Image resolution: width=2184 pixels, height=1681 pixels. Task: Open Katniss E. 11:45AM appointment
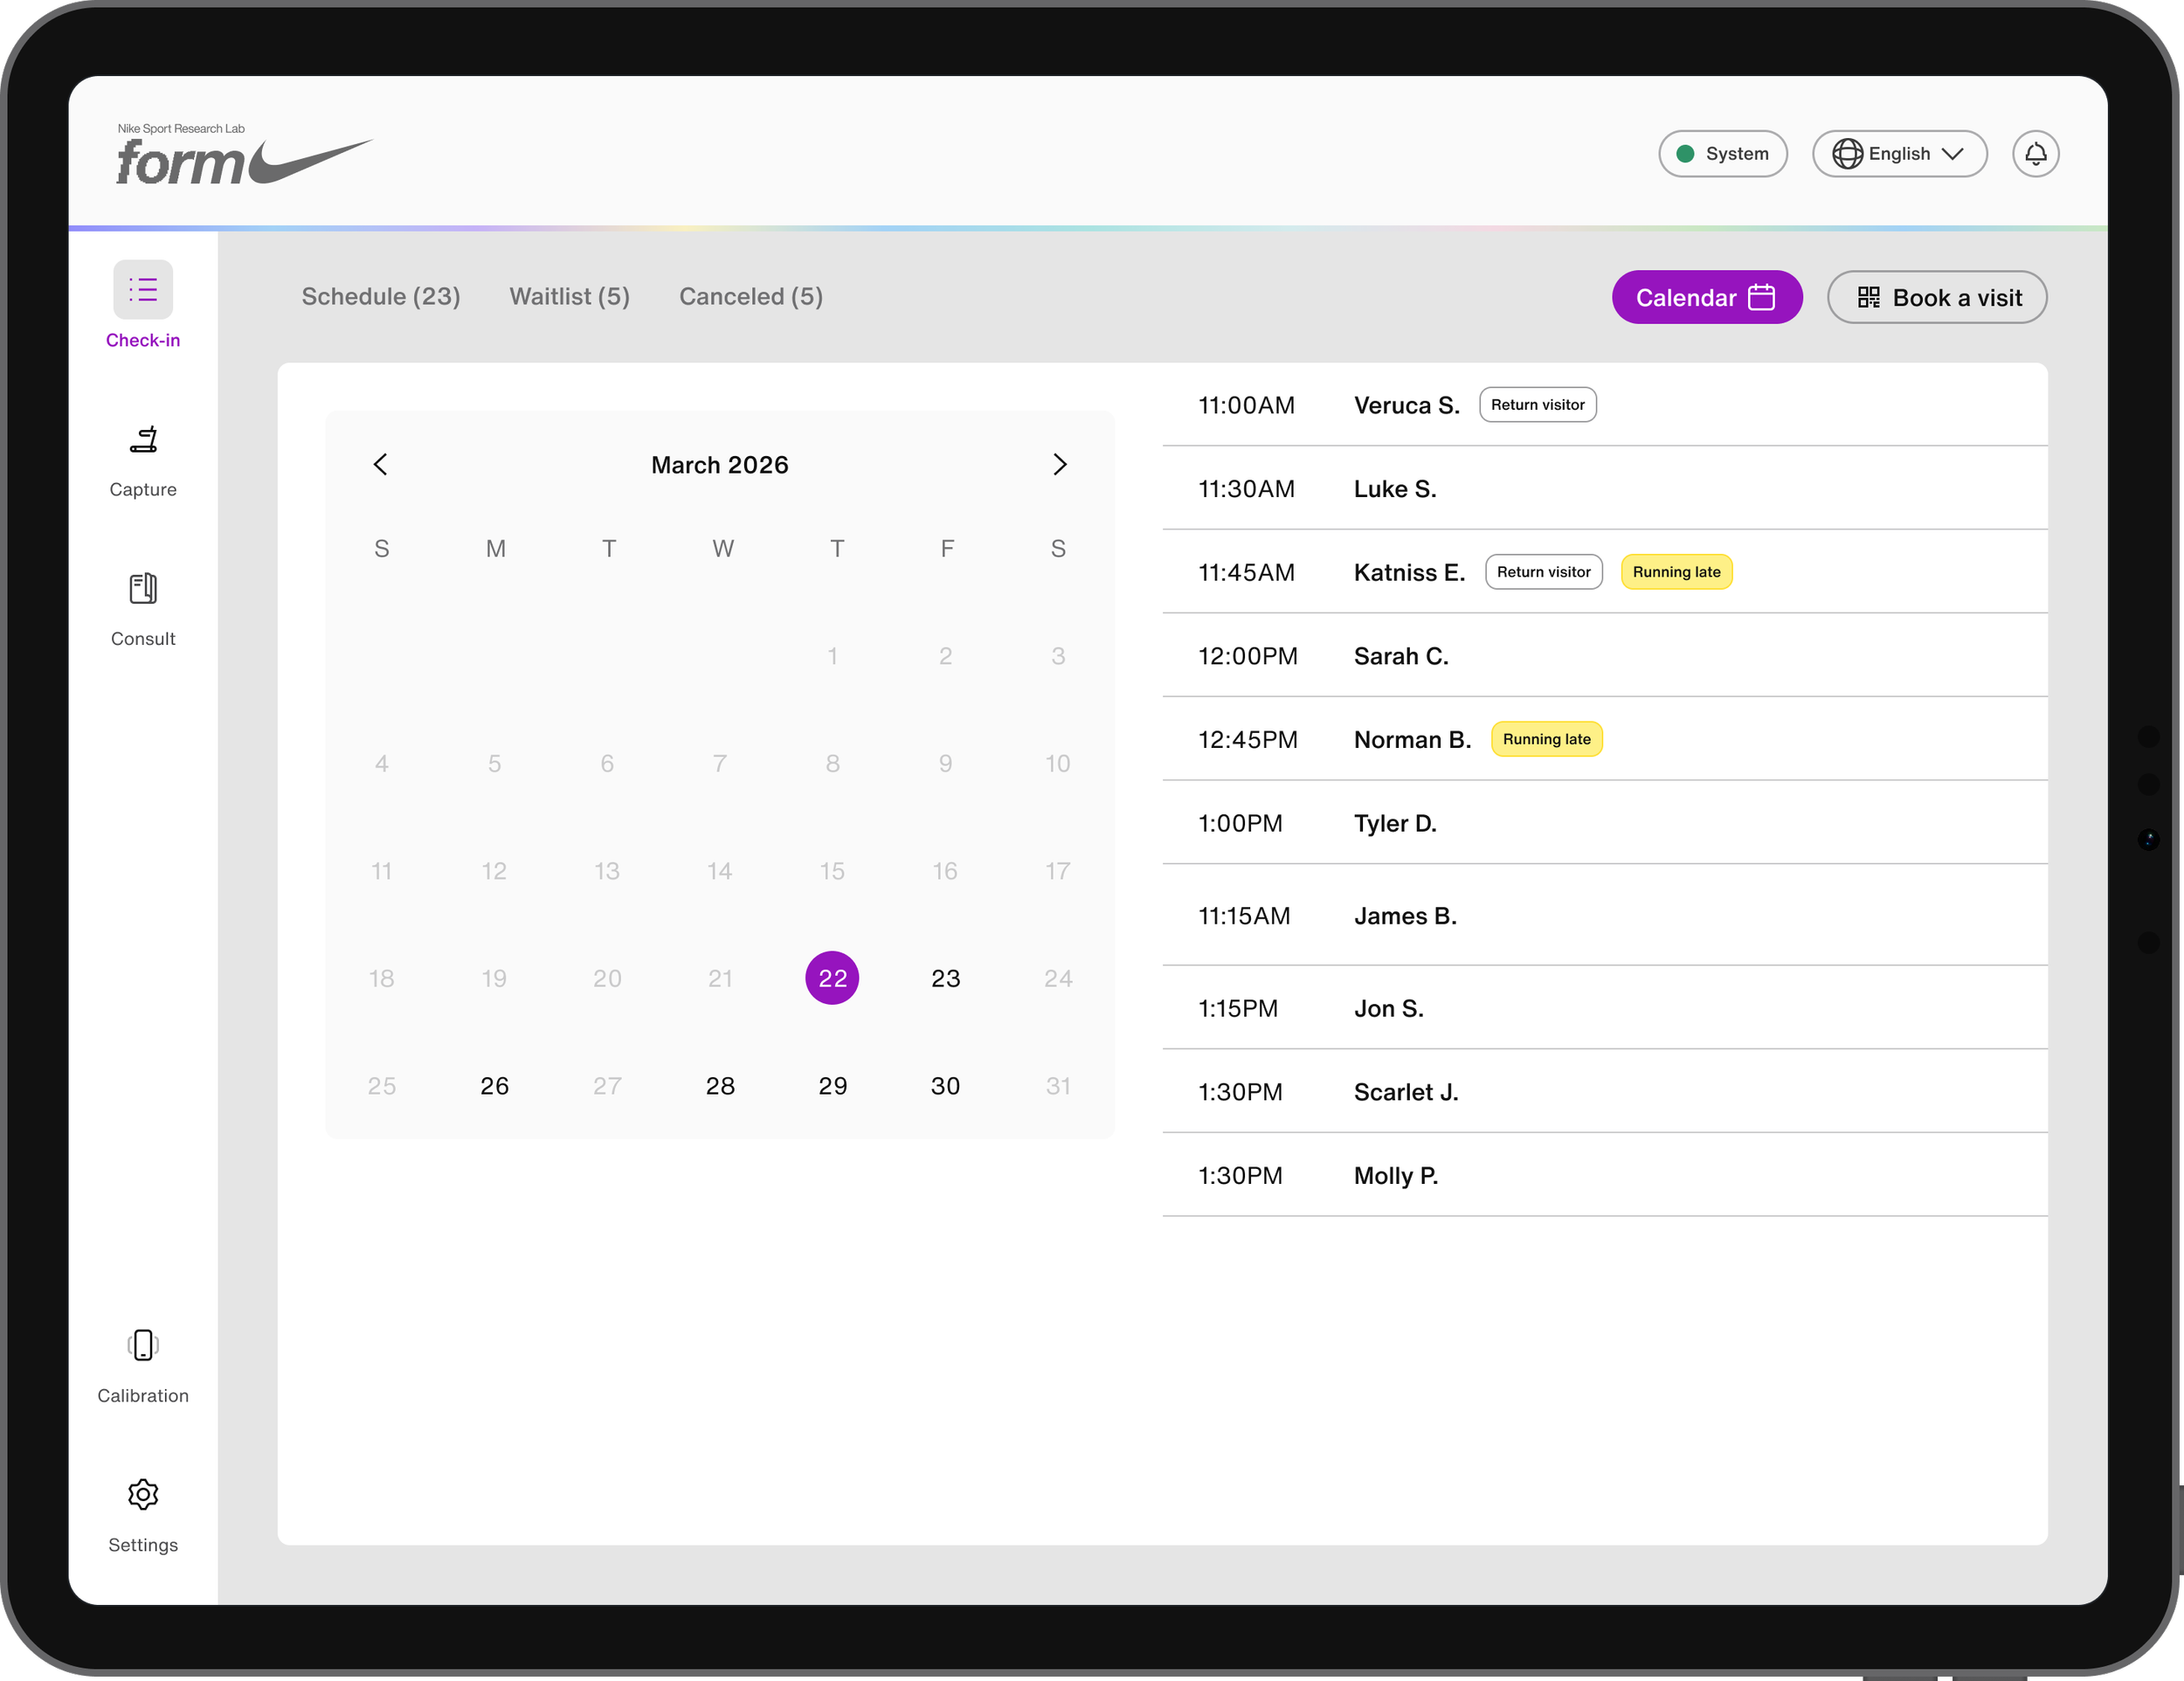point(1605,572)
